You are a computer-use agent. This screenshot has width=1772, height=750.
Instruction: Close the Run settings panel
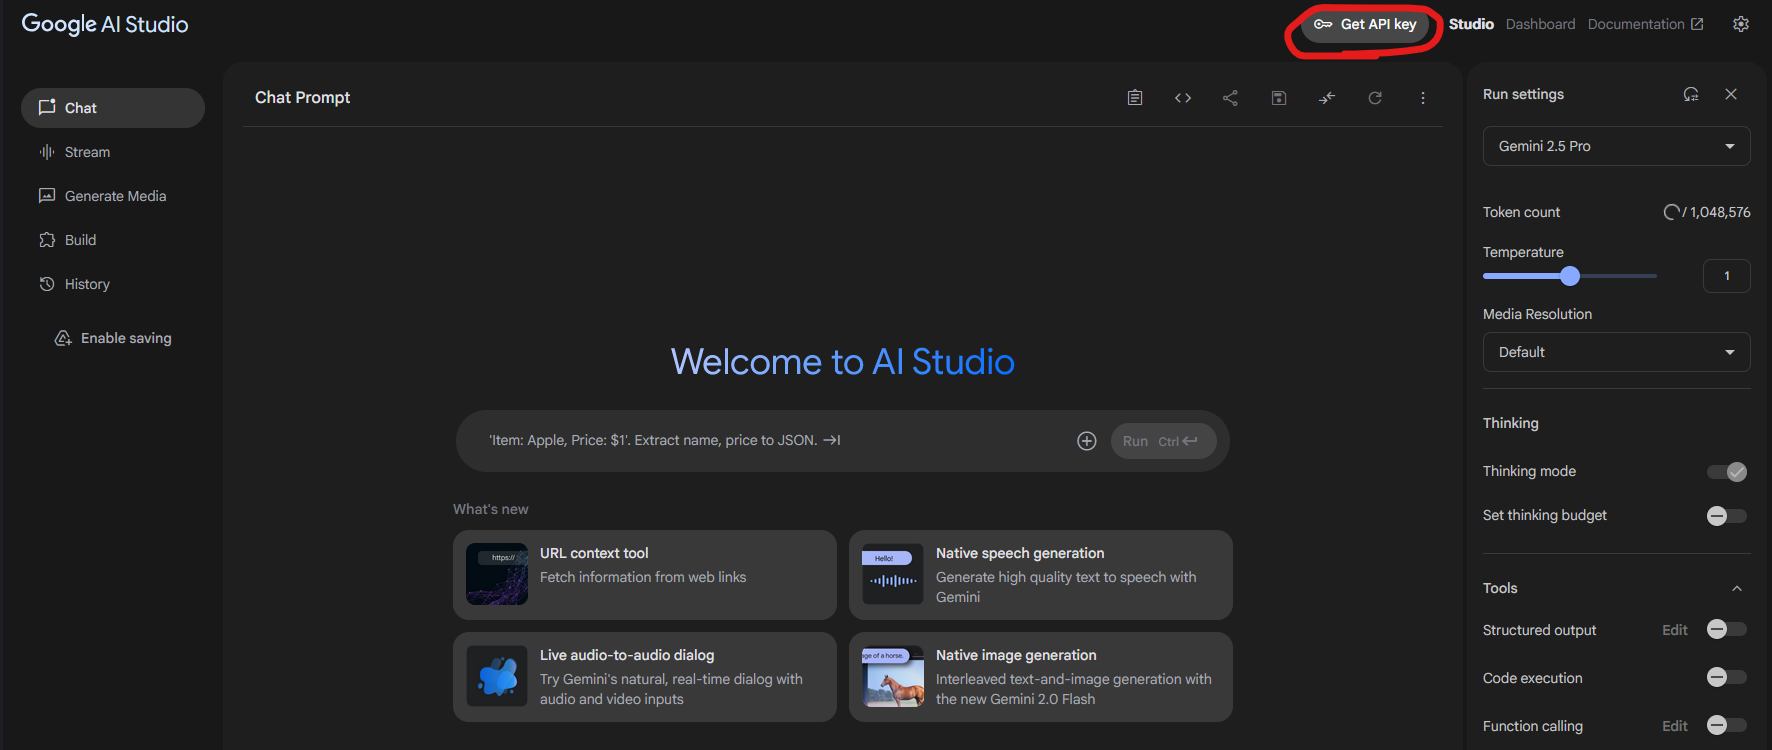click(1731, 94)
